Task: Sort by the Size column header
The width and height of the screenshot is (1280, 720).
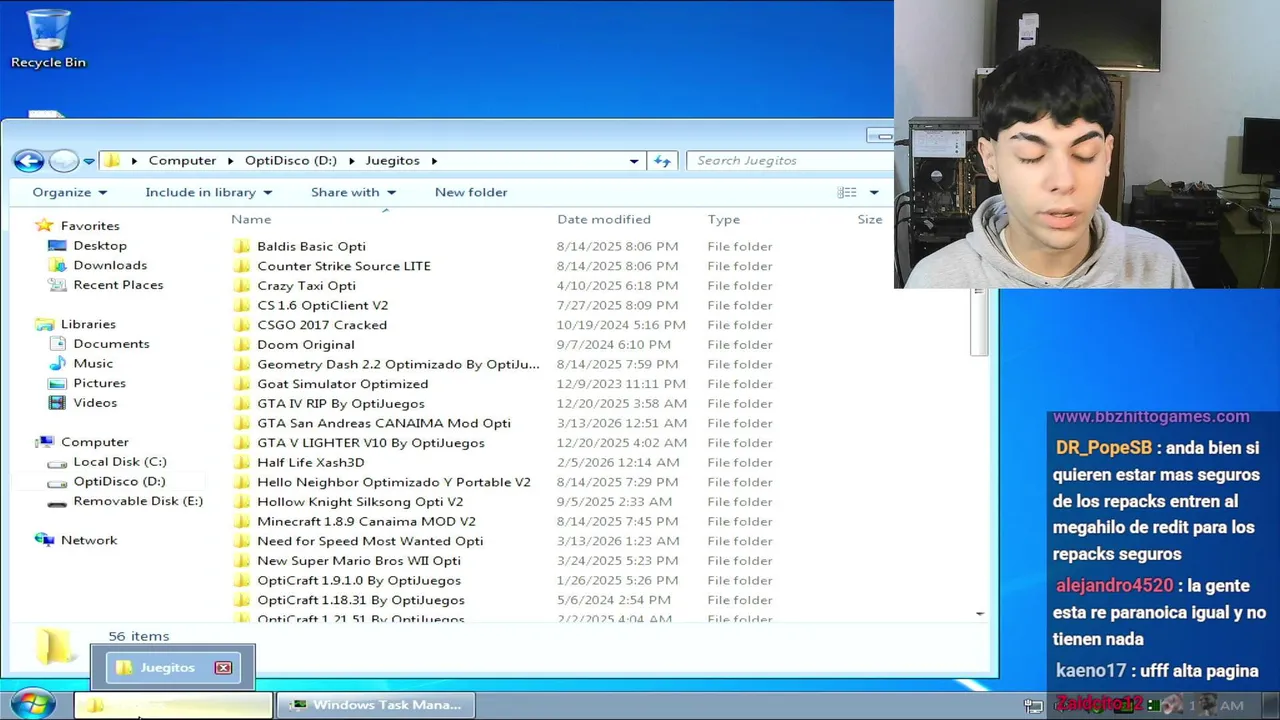Action: point(870,219)
